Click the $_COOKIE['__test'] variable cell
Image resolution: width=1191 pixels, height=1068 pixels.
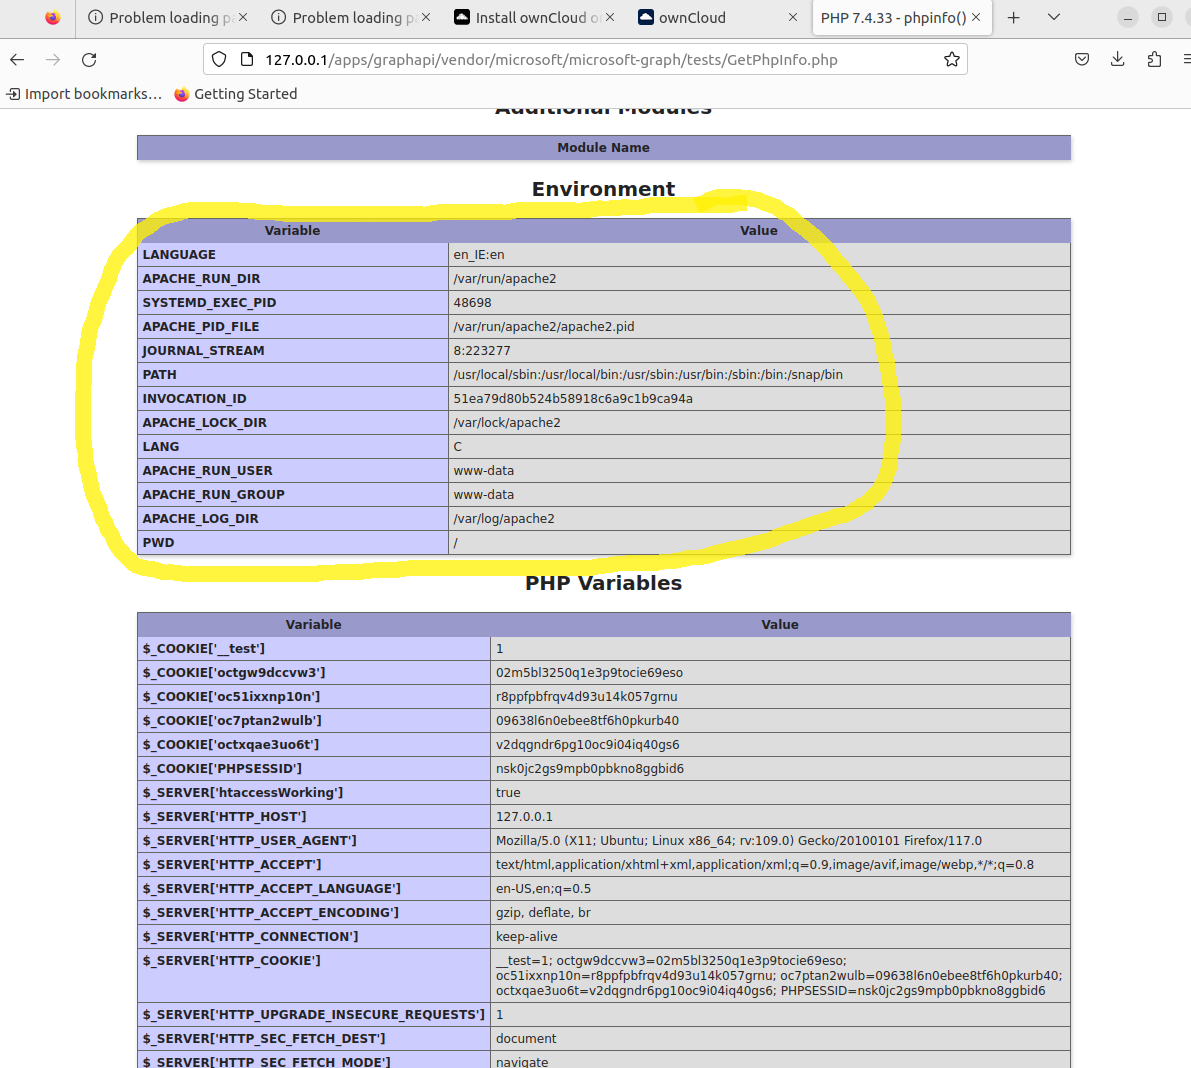point(314,649)
